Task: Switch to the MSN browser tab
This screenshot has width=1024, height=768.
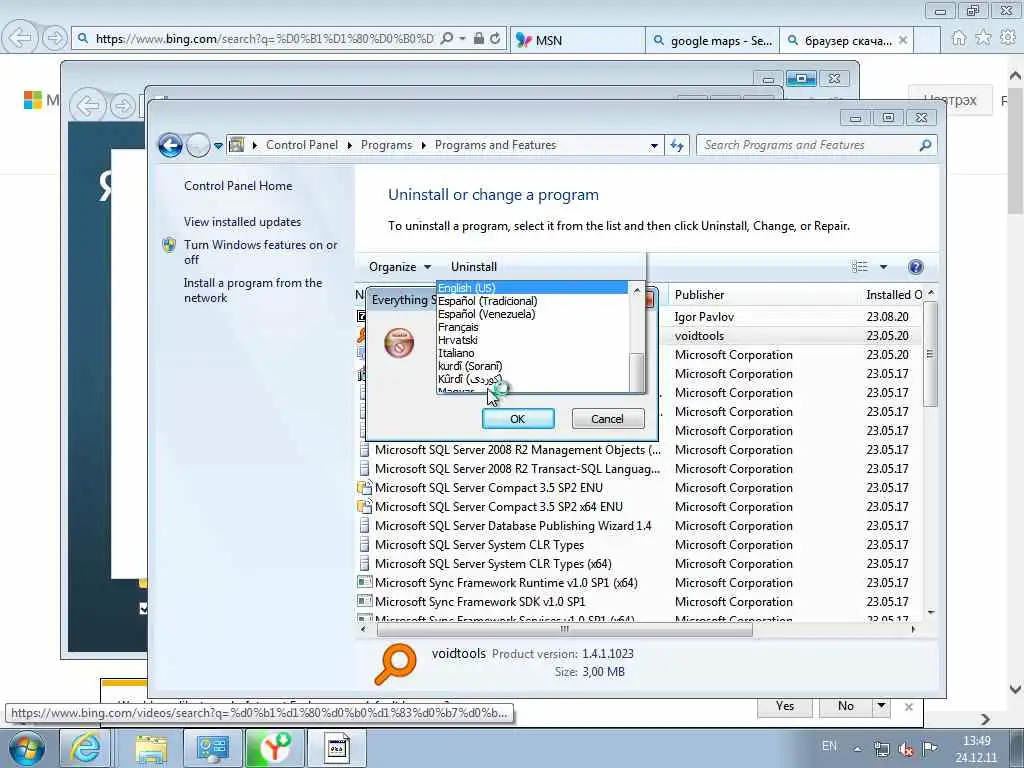Action: point(577,40)
